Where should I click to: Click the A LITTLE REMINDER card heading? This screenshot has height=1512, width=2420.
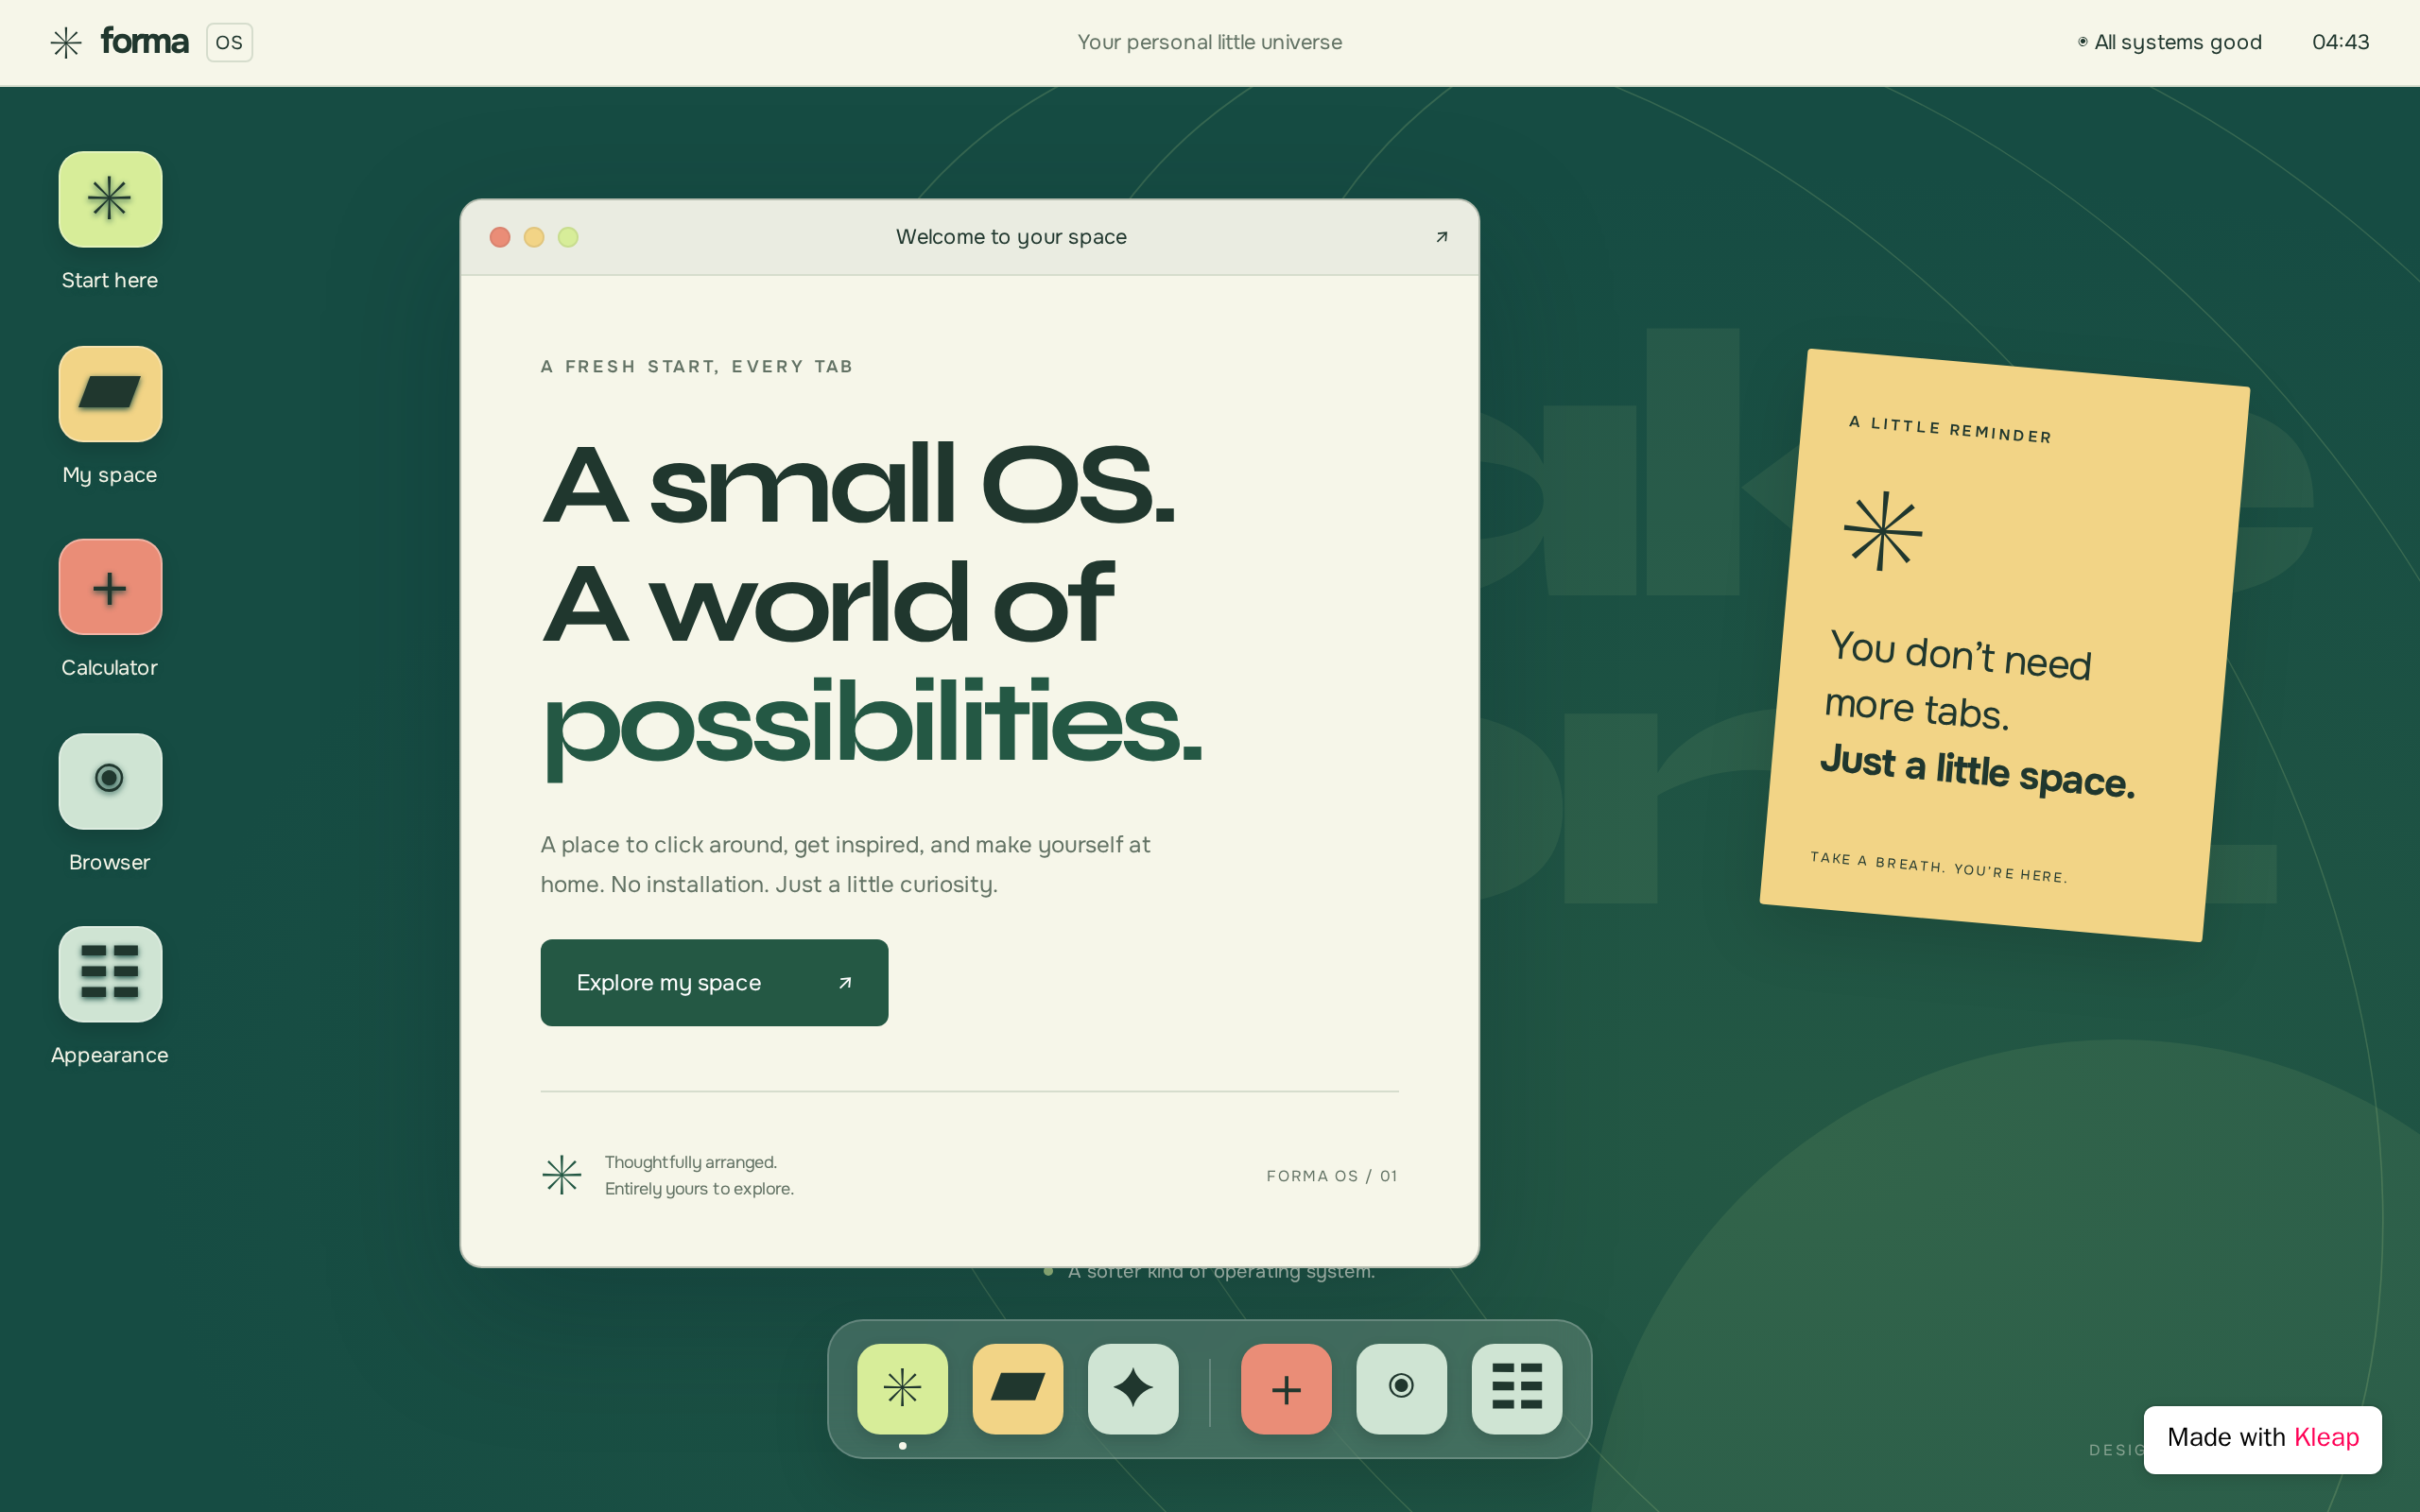1950,429
